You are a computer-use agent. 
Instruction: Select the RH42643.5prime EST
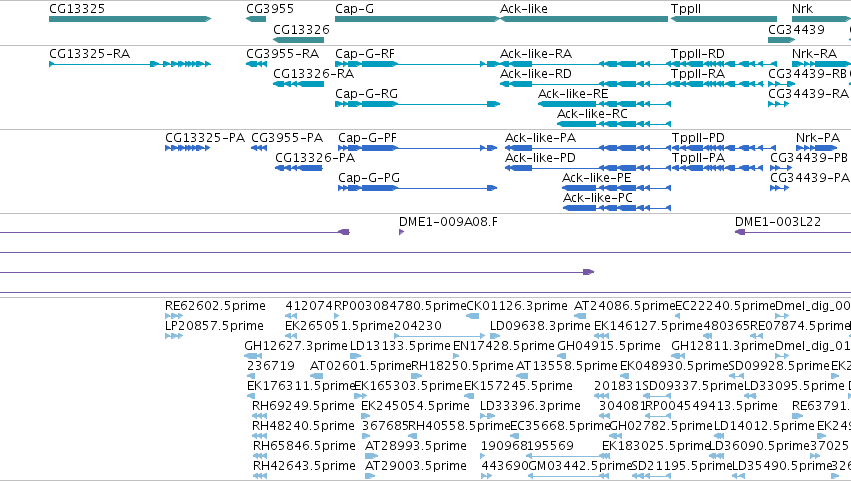pyautogui.click(x=259, y=477)
